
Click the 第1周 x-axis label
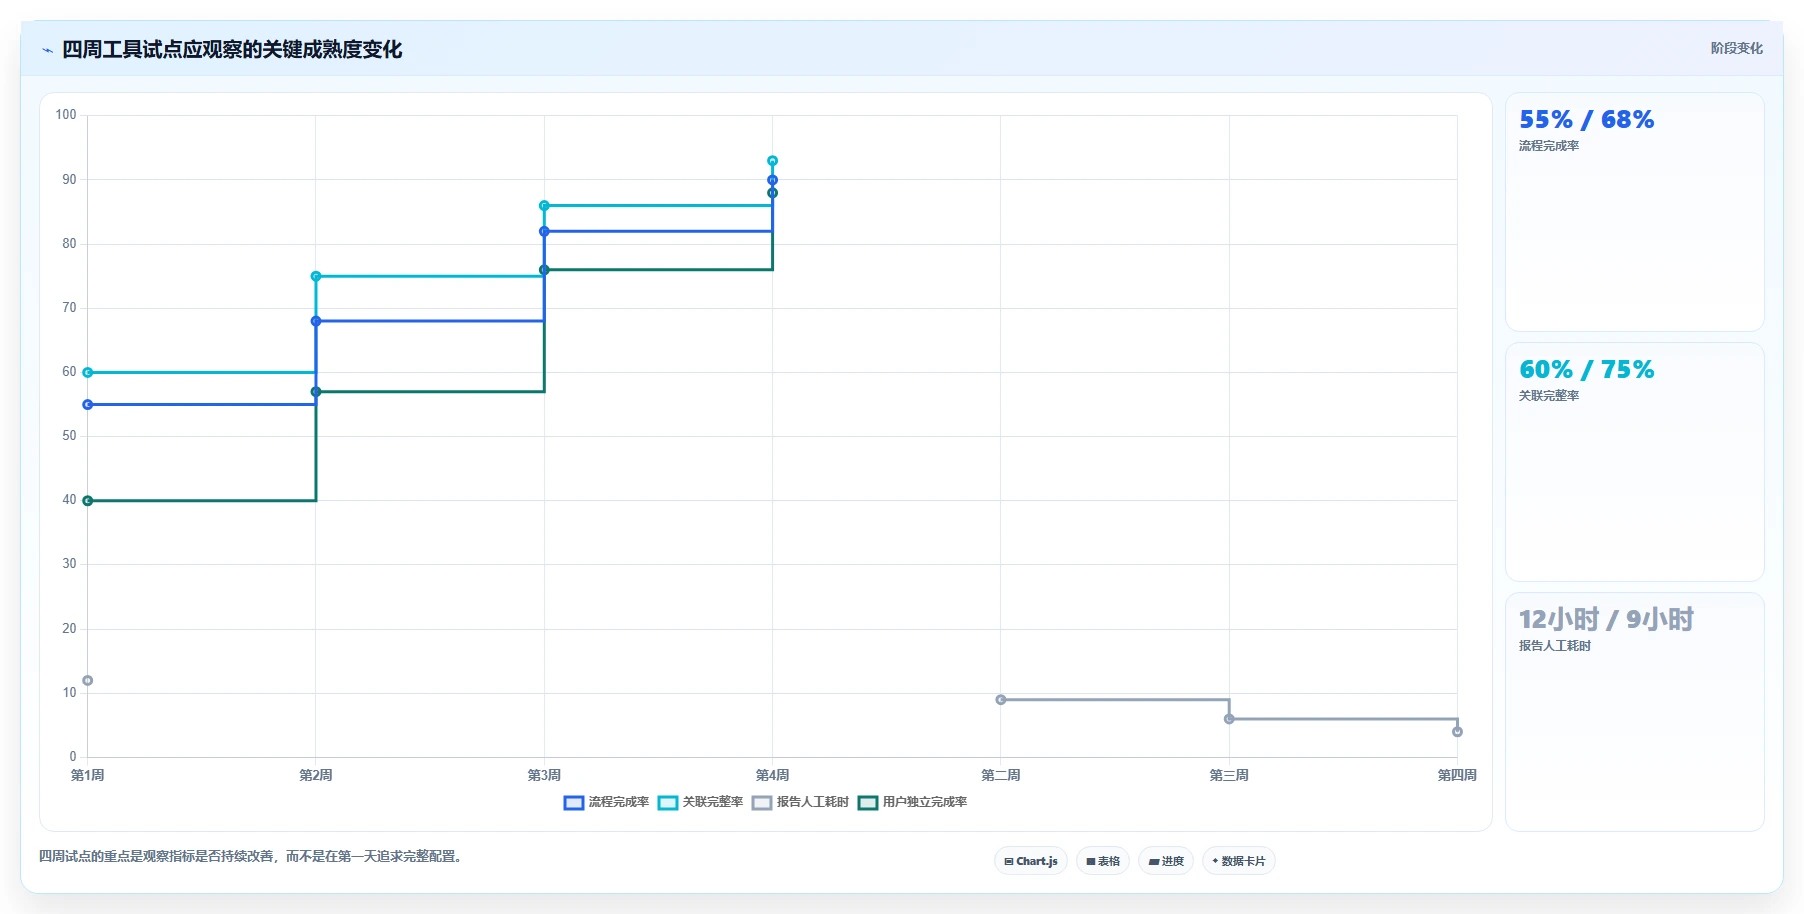pos(88,775)
